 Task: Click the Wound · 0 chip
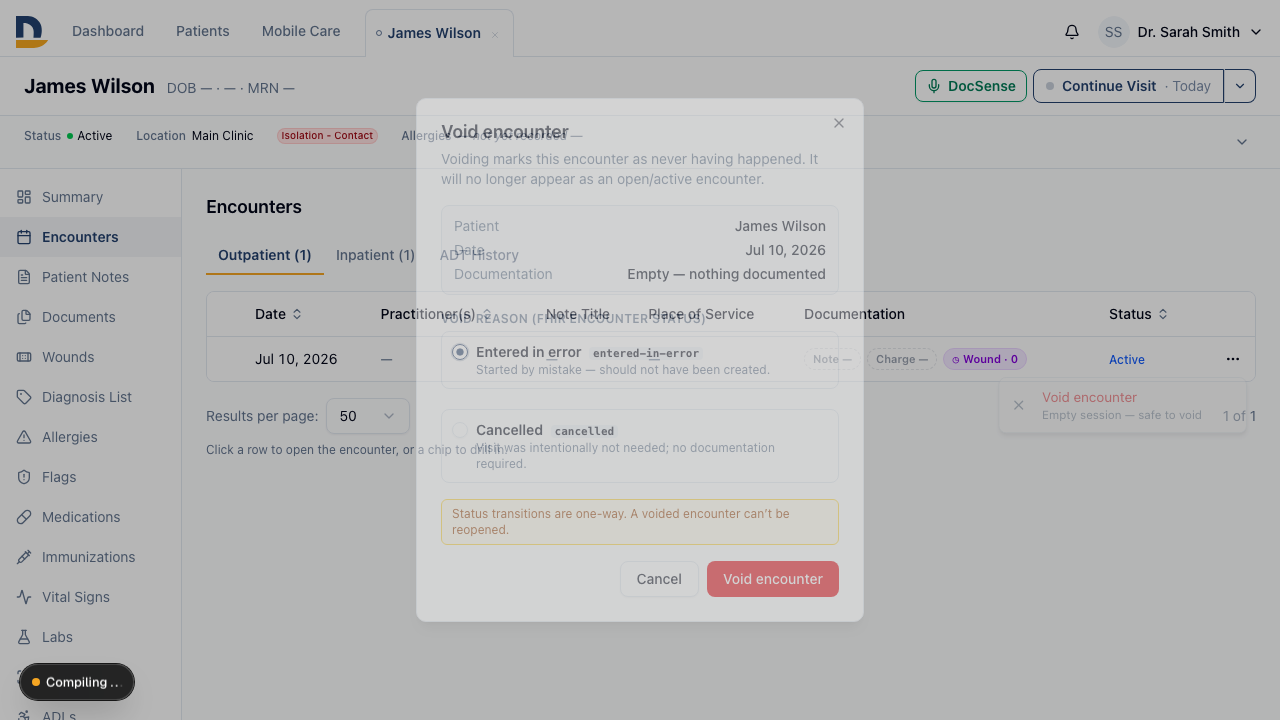tap(985, 359)
